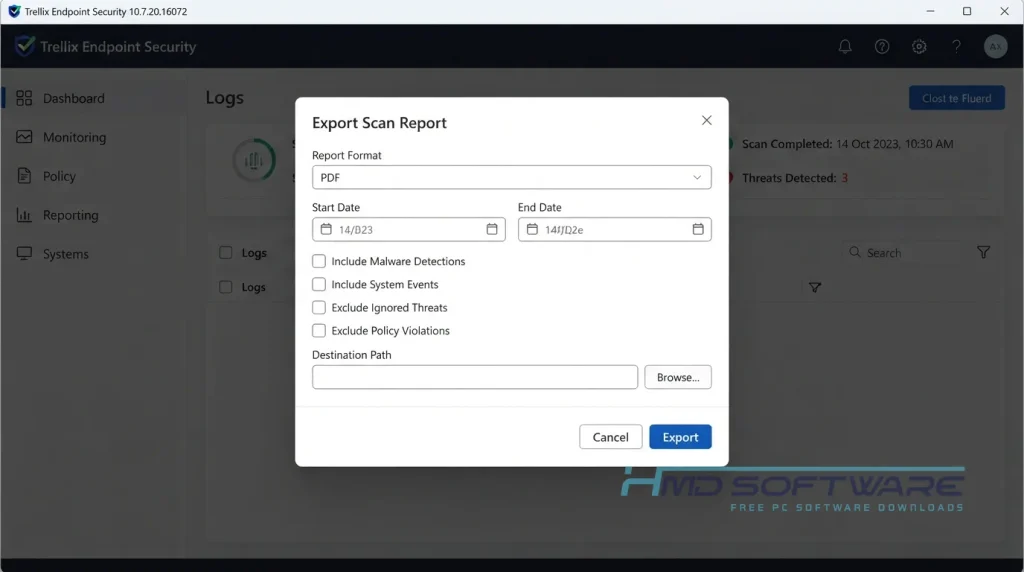Click the Start Date input field
This screenshot has height=572, width=1024.
[x=408, y=230]
